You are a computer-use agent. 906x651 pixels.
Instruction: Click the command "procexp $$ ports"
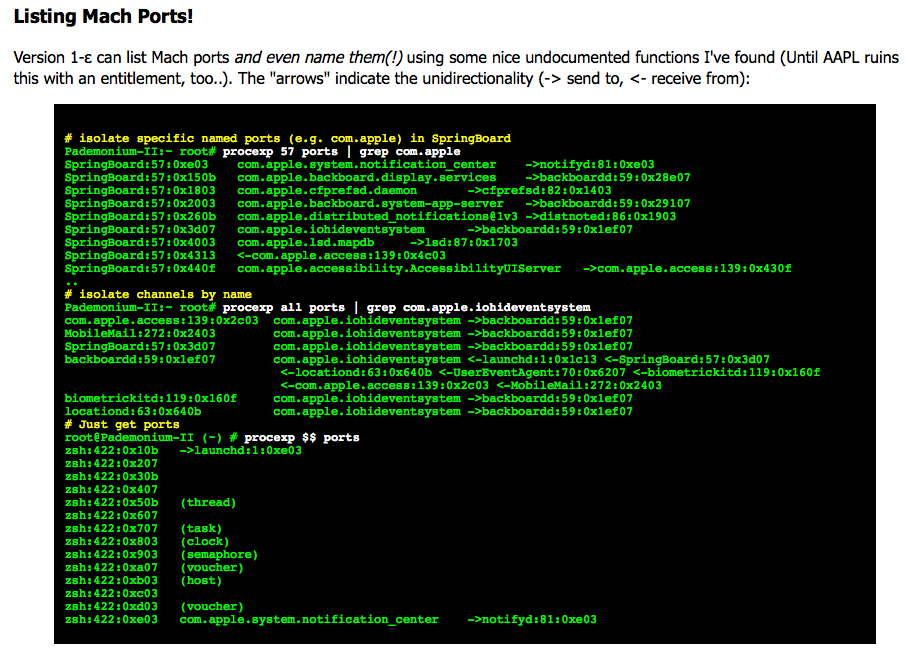[x=302, y=437]
